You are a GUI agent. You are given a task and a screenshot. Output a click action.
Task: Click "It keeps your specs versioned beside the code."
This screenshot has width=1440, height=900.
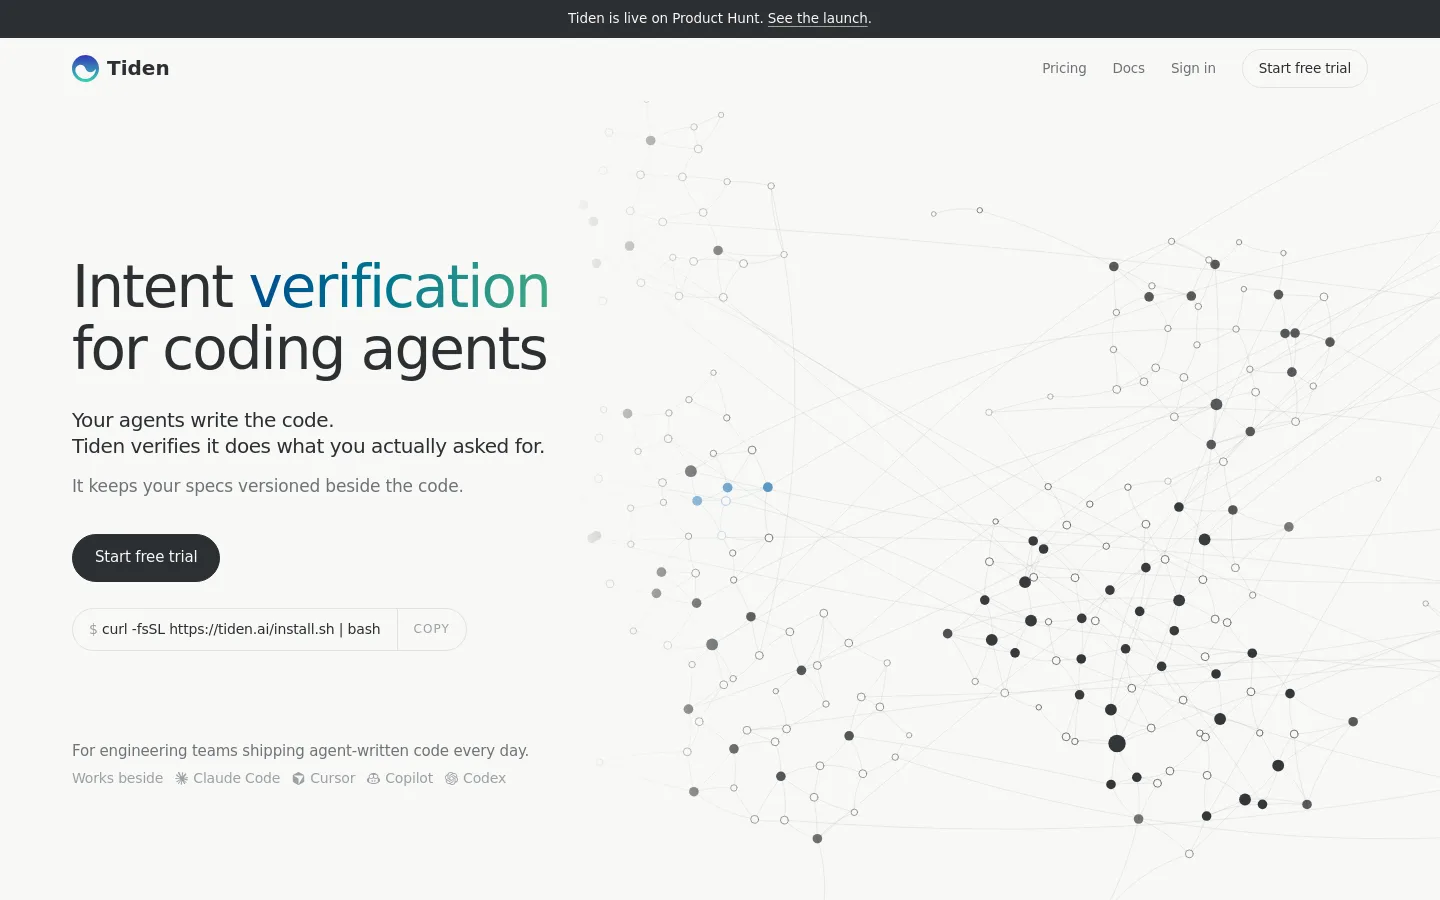click(x=267, y=486)
